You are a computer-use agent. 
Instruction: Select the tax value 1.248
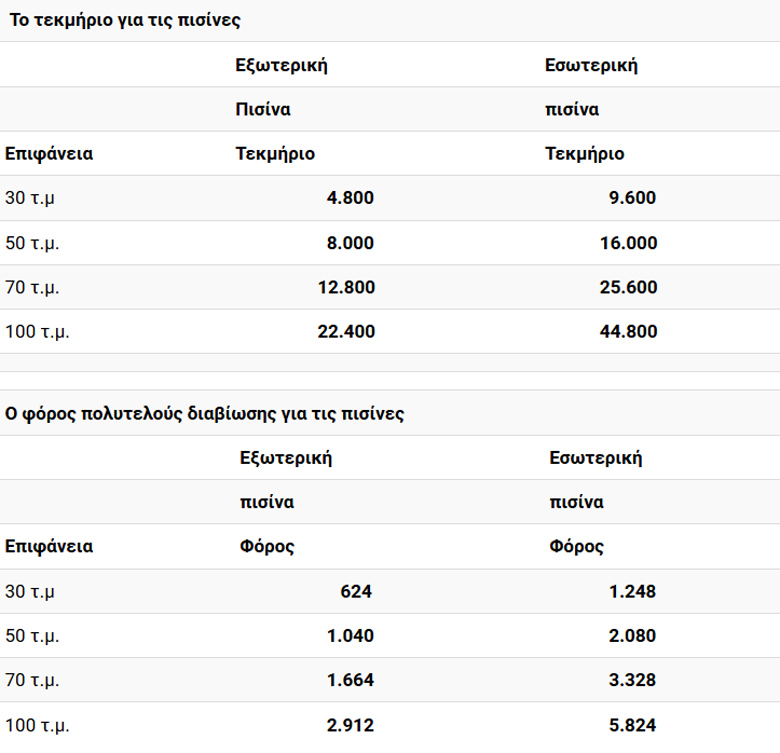[x=632, y=592]
